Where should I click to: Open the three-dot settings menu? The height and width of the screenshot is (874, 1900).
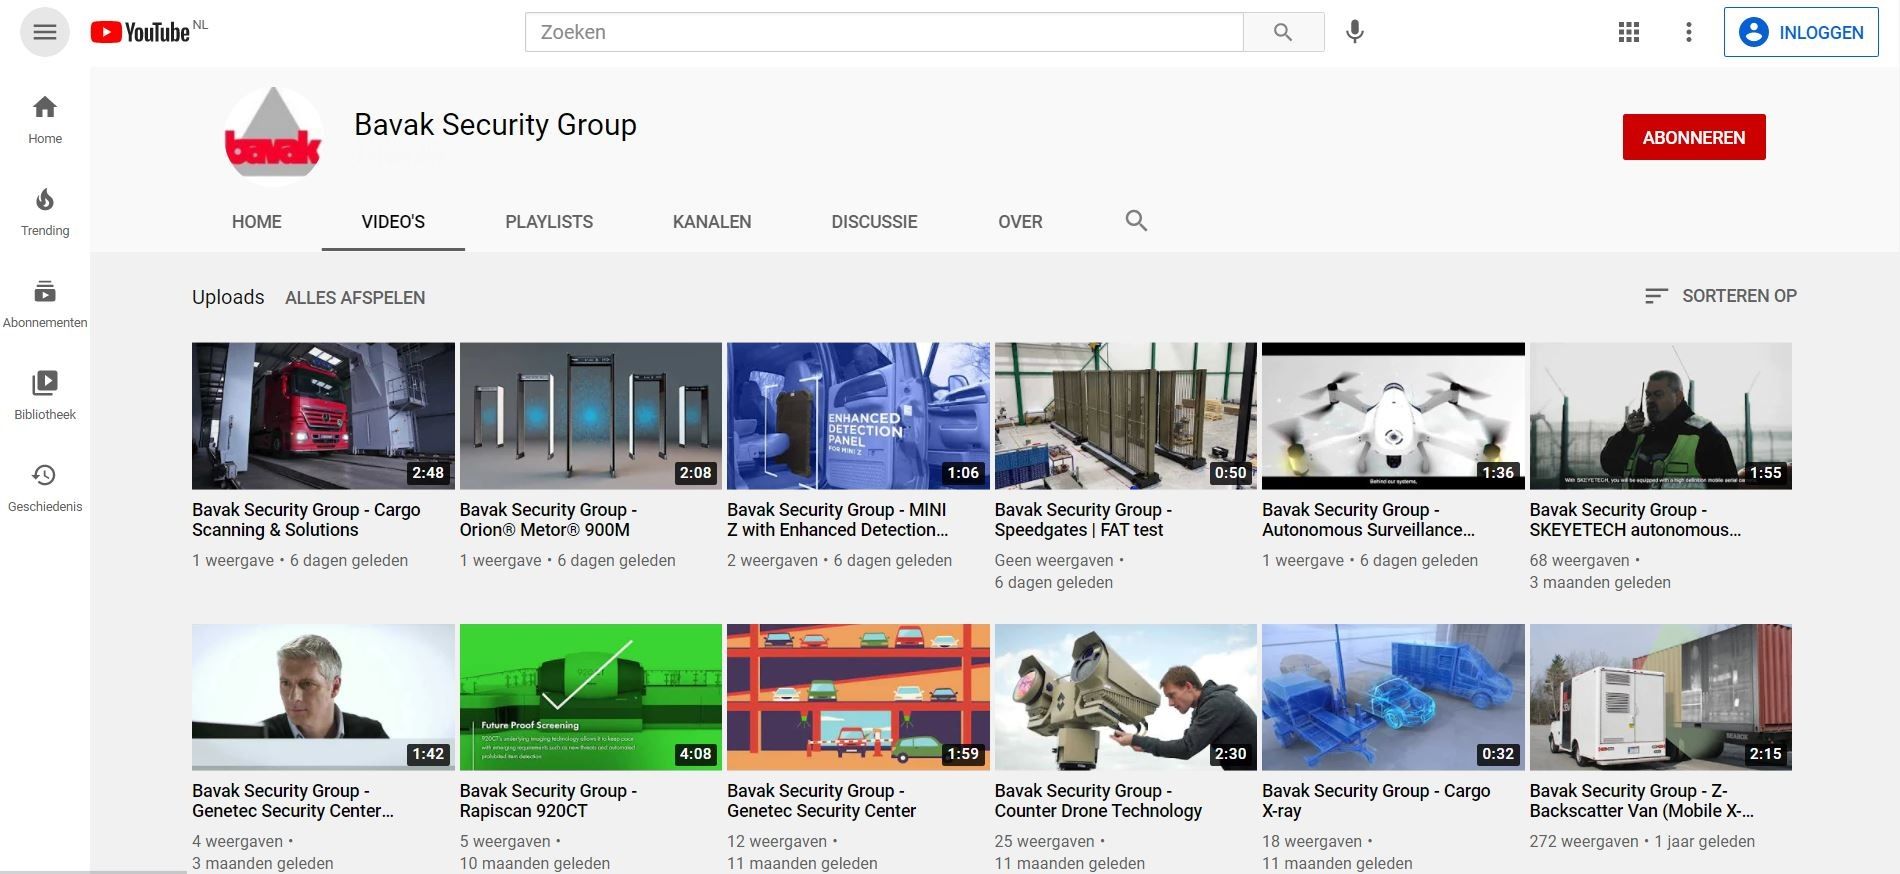pyautogui.click(x=1689, y=32)
